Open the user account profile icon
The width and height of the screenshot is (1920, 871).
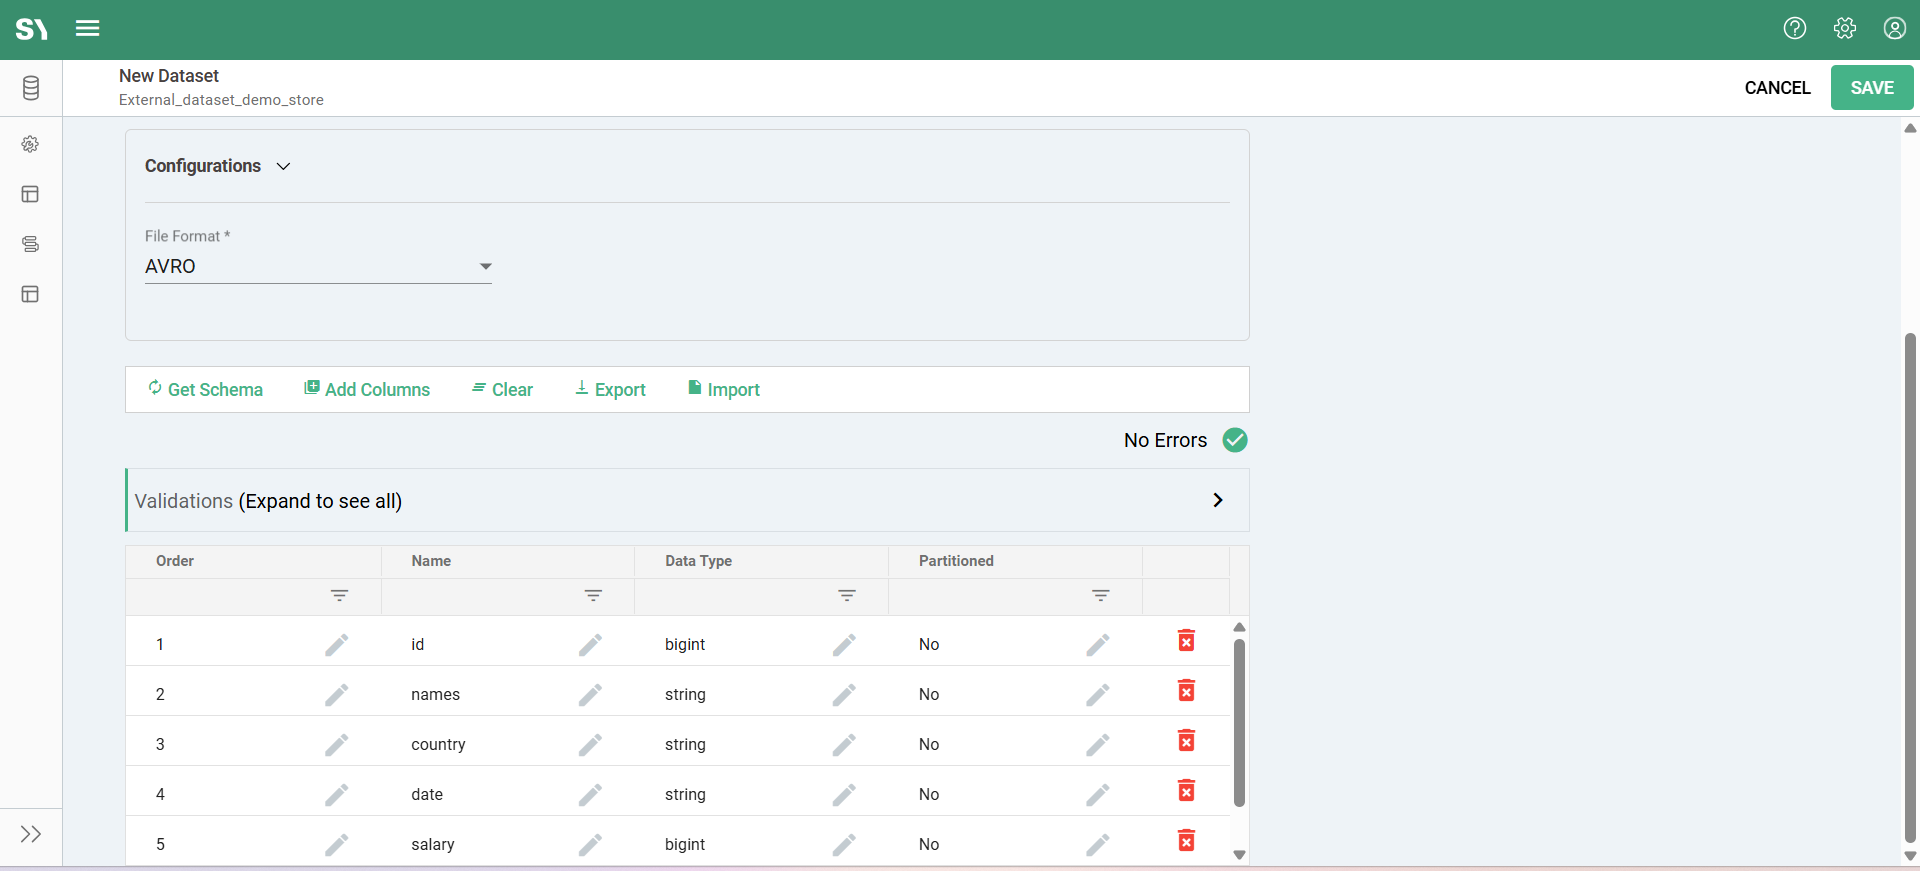[x=1895, y=28]
